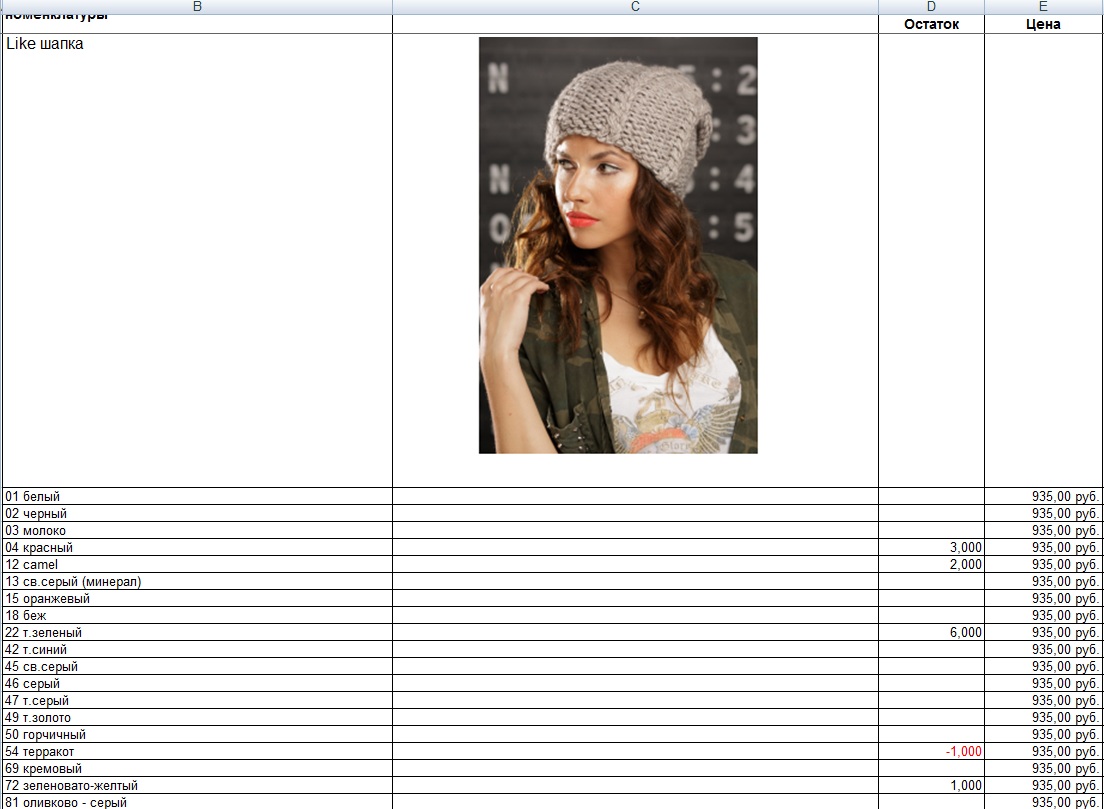Select the '49 т.золото' cell

point(197,717)
